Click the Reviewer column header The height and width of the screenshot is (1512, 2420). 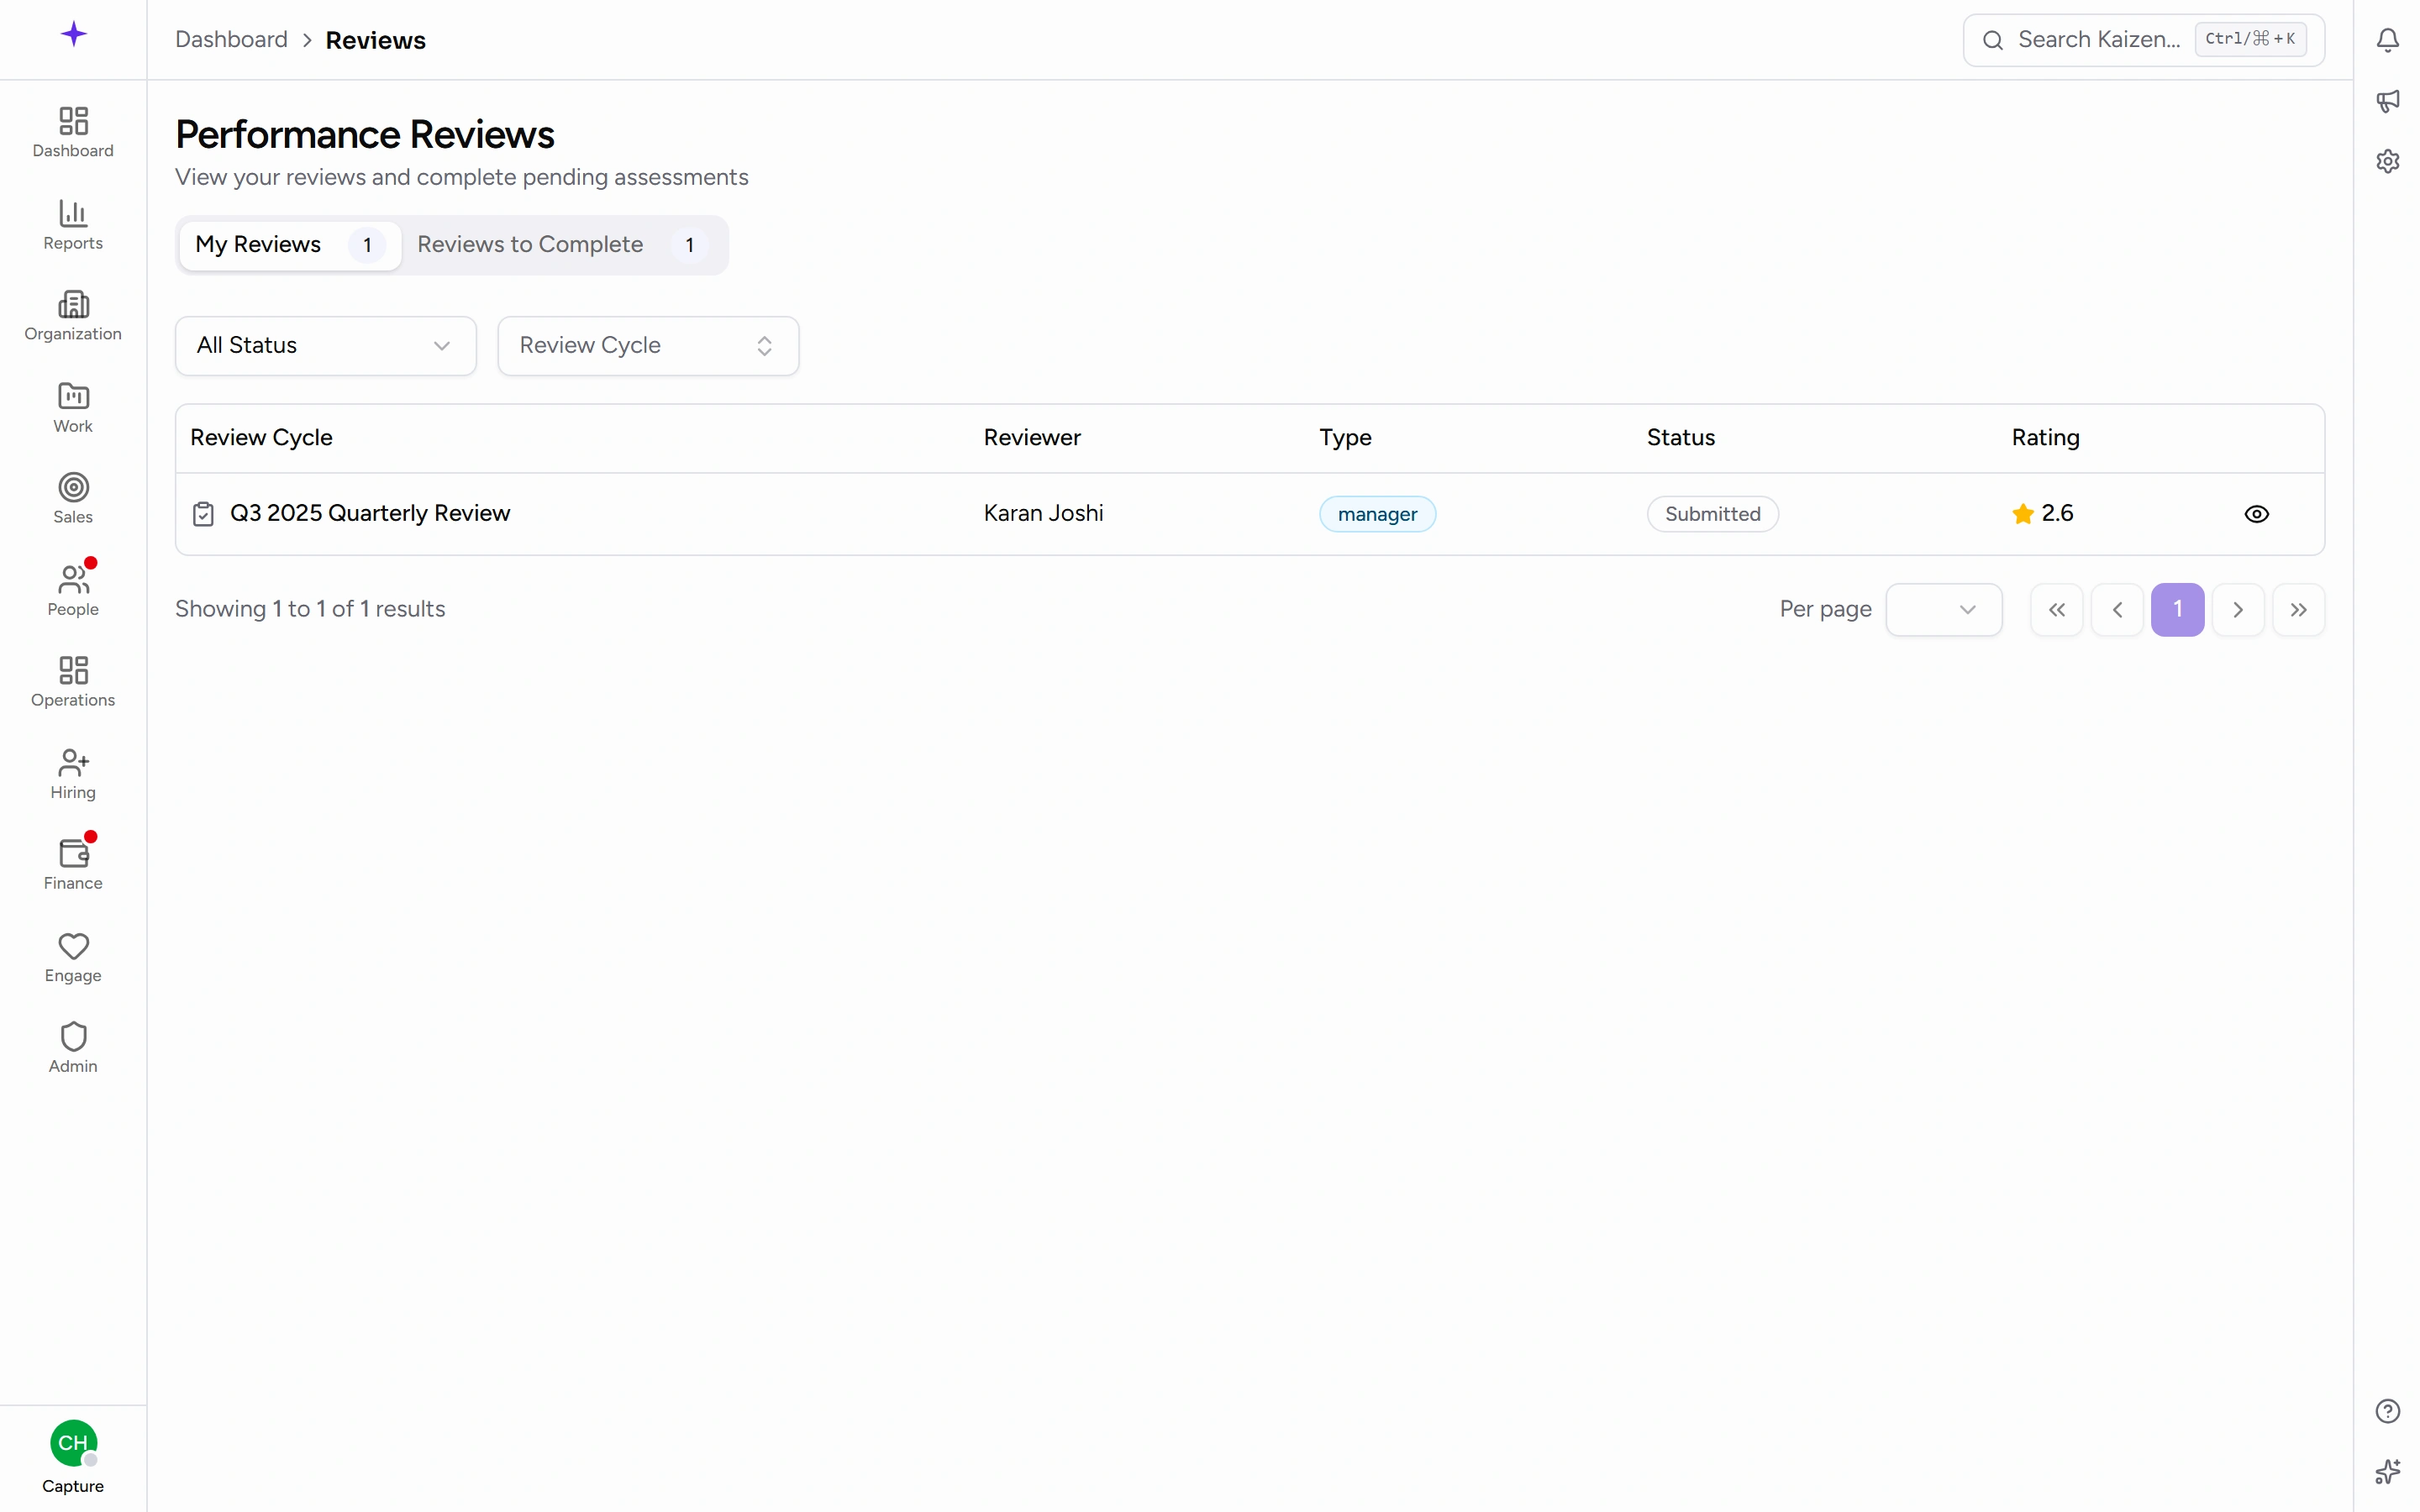(1032, 438)
